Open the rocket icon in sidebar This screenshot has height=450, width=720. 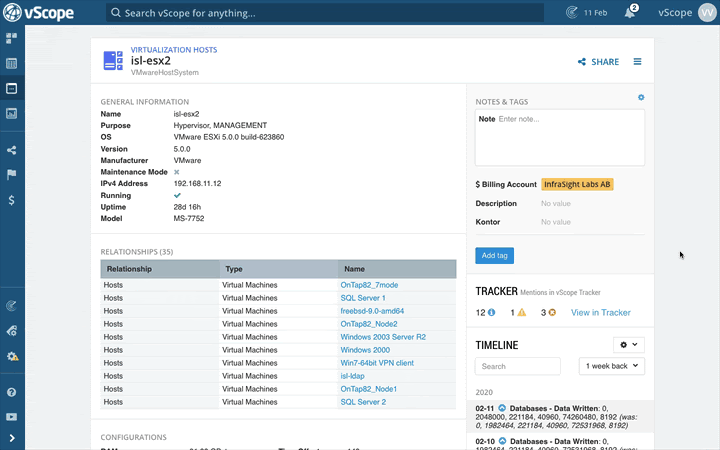(11, 331)
